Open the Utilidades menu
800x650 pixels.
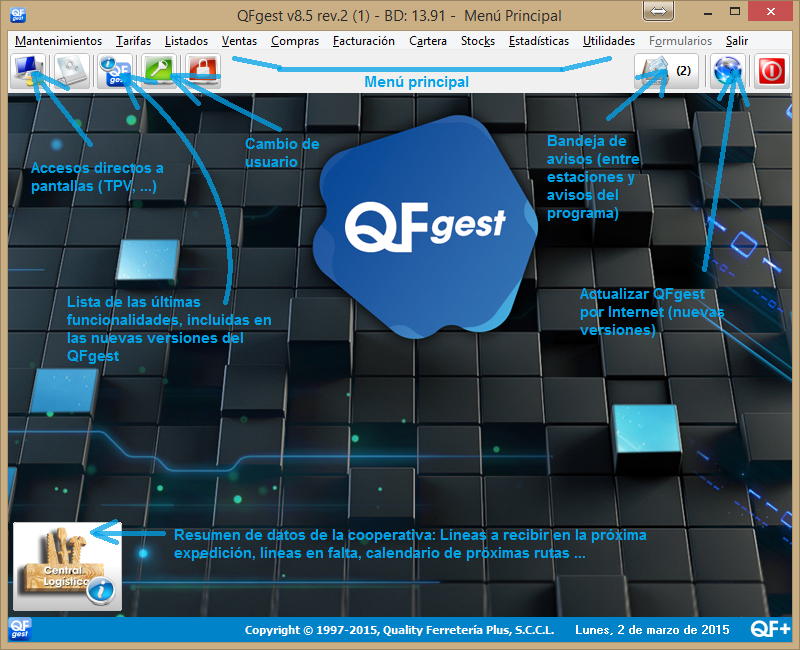pos(609,41)
